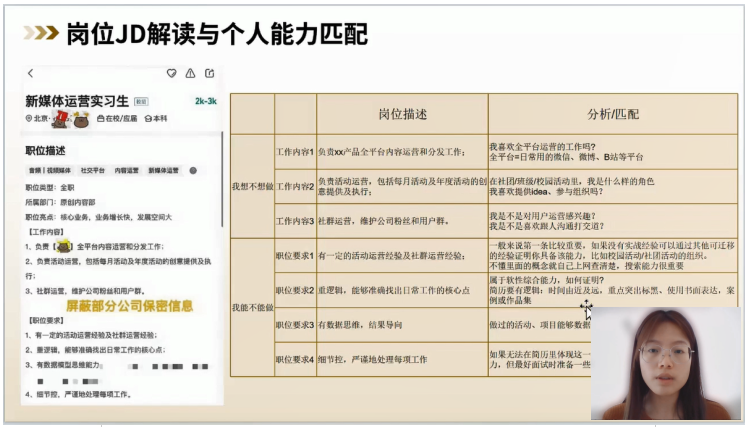Click the 岗位描述 table column header
This screenshot has width=745, height=427.
tap(402, 113)
